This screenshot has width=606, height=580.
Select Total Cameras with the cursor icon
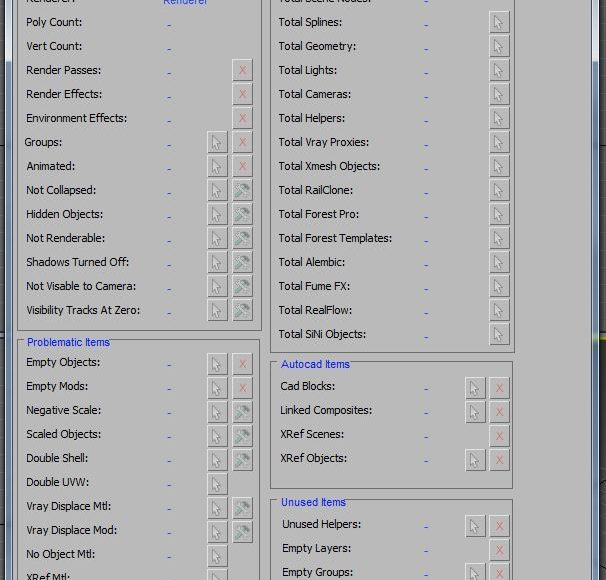pyautogui.click(x=499, y=94)
